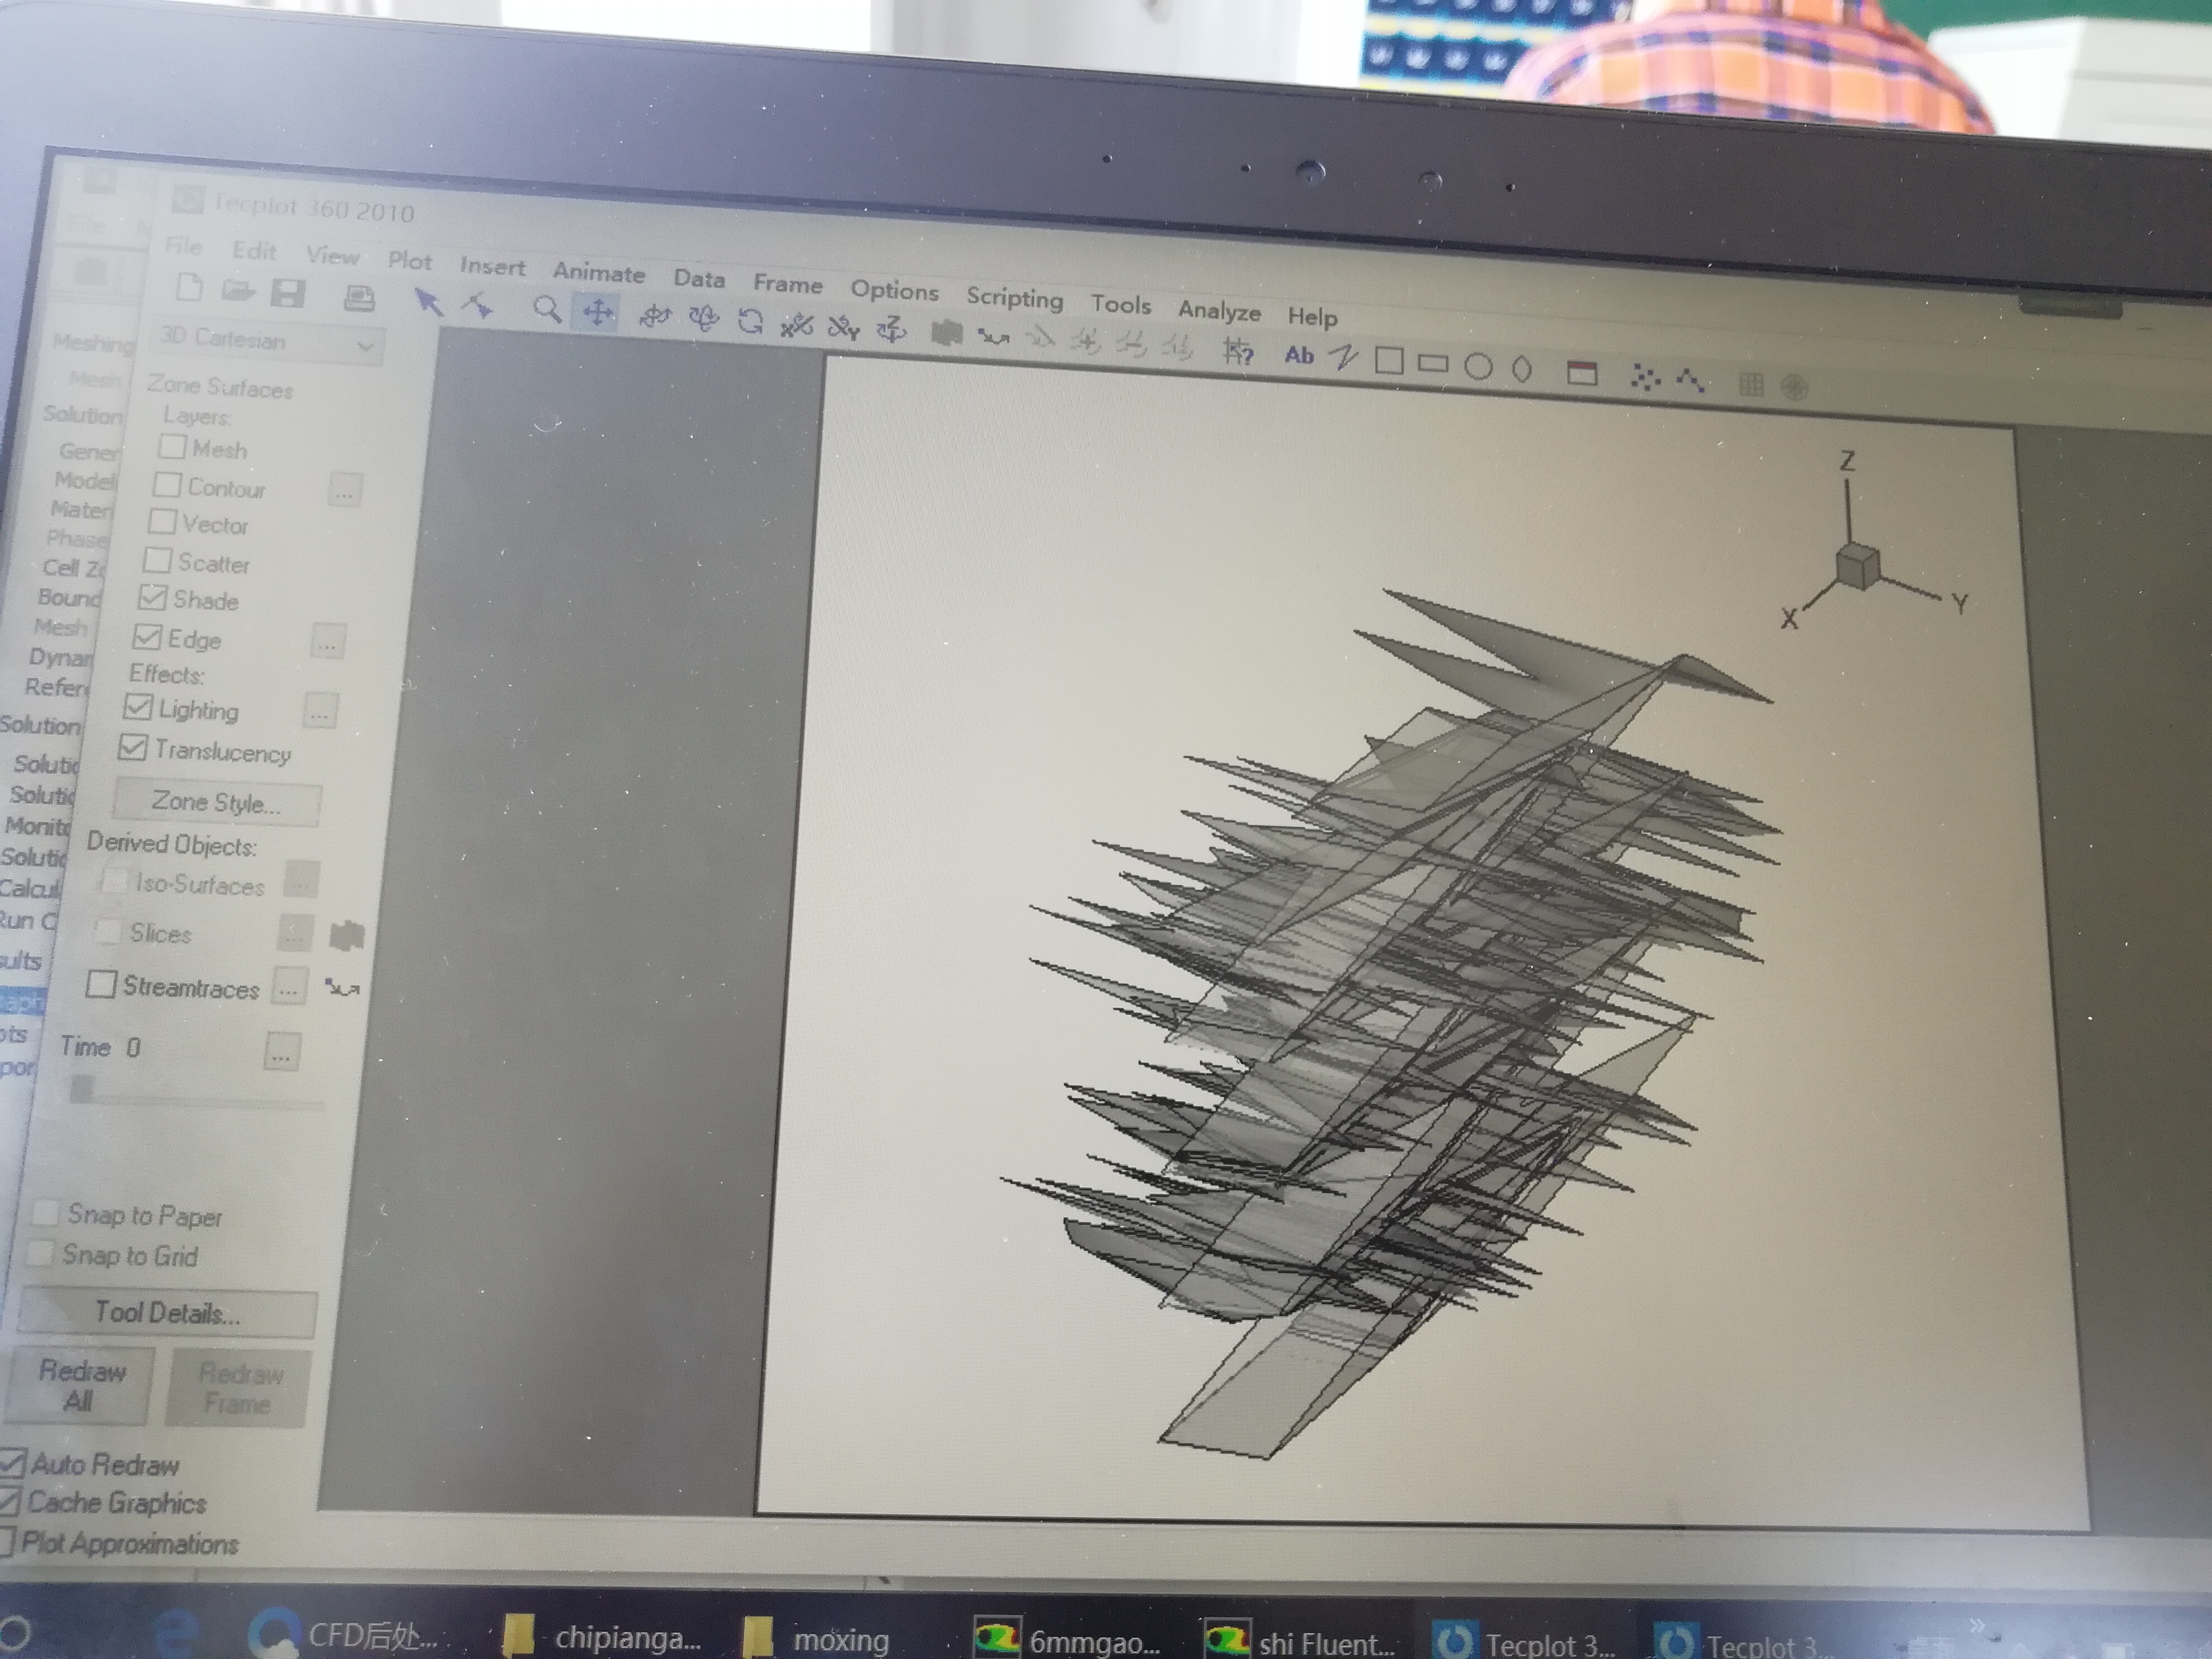The width and height of the screenshot is (2212, 1659).
Task: Turn off the Translucency effect checkbox
Action: coord(132,747)
